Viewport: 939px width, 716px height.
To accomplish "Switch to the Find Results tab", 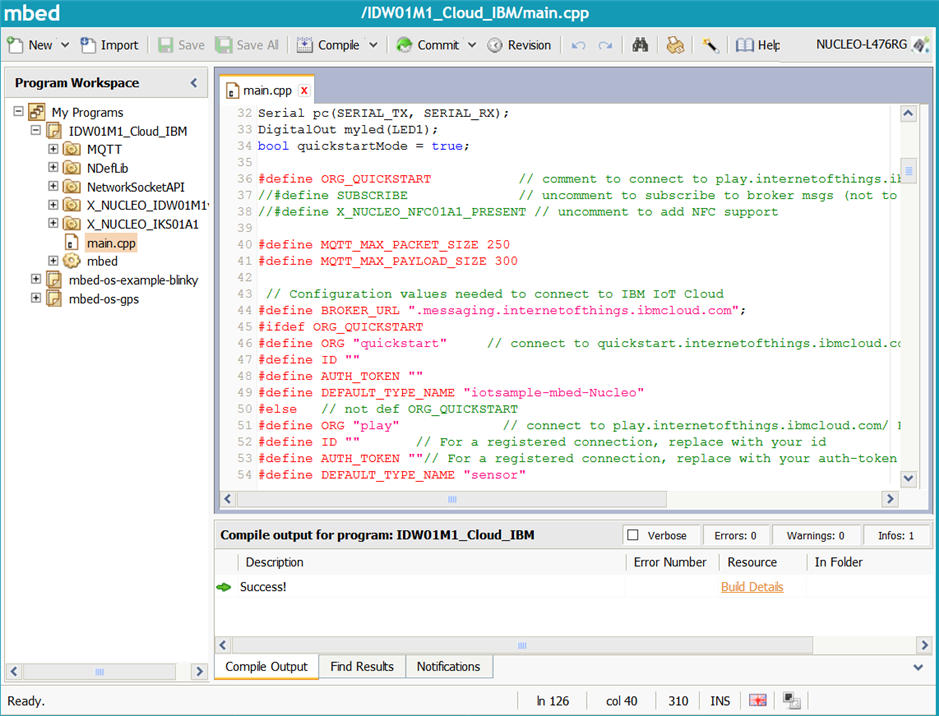I will (x=361, y=667).
